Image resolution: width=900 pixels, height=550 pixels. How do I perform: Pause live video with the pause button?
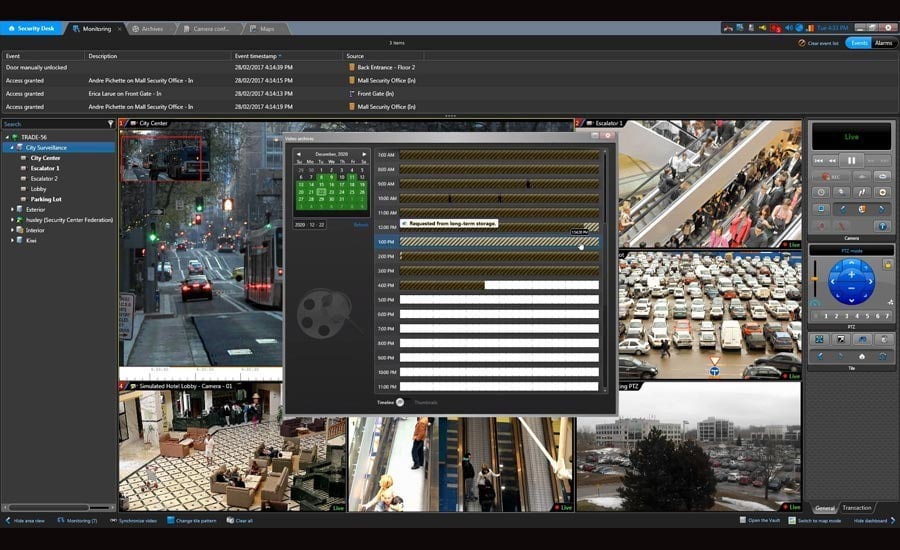tap(851, 160)
